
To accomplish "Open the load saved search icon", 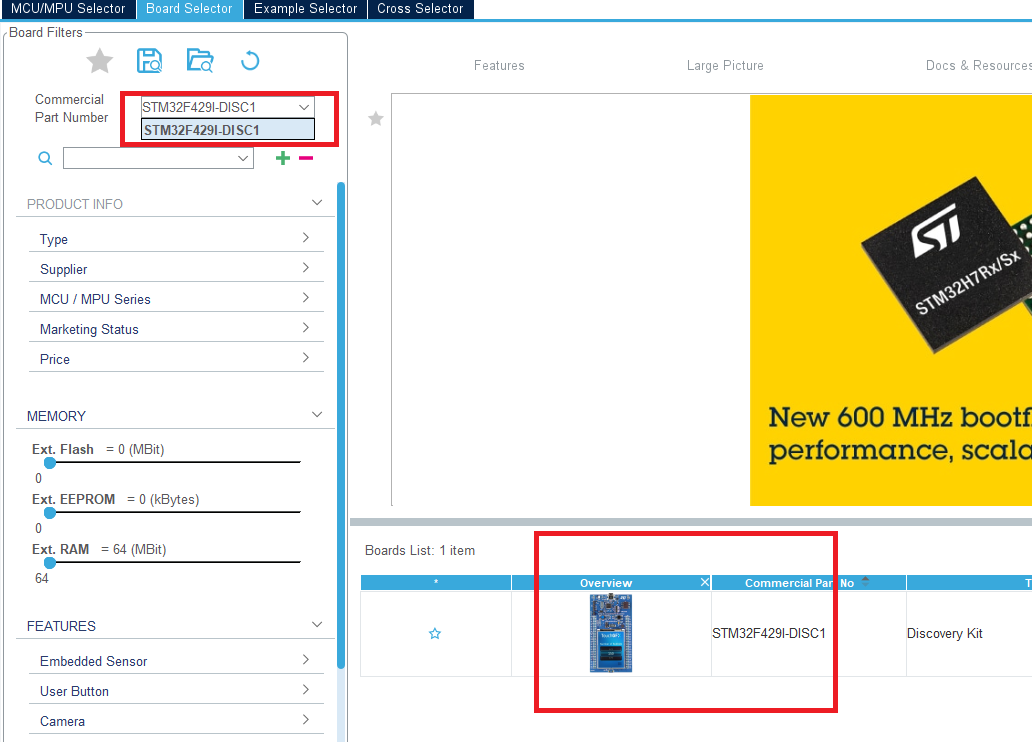I will pyautogui.click(x=199, y=60).
